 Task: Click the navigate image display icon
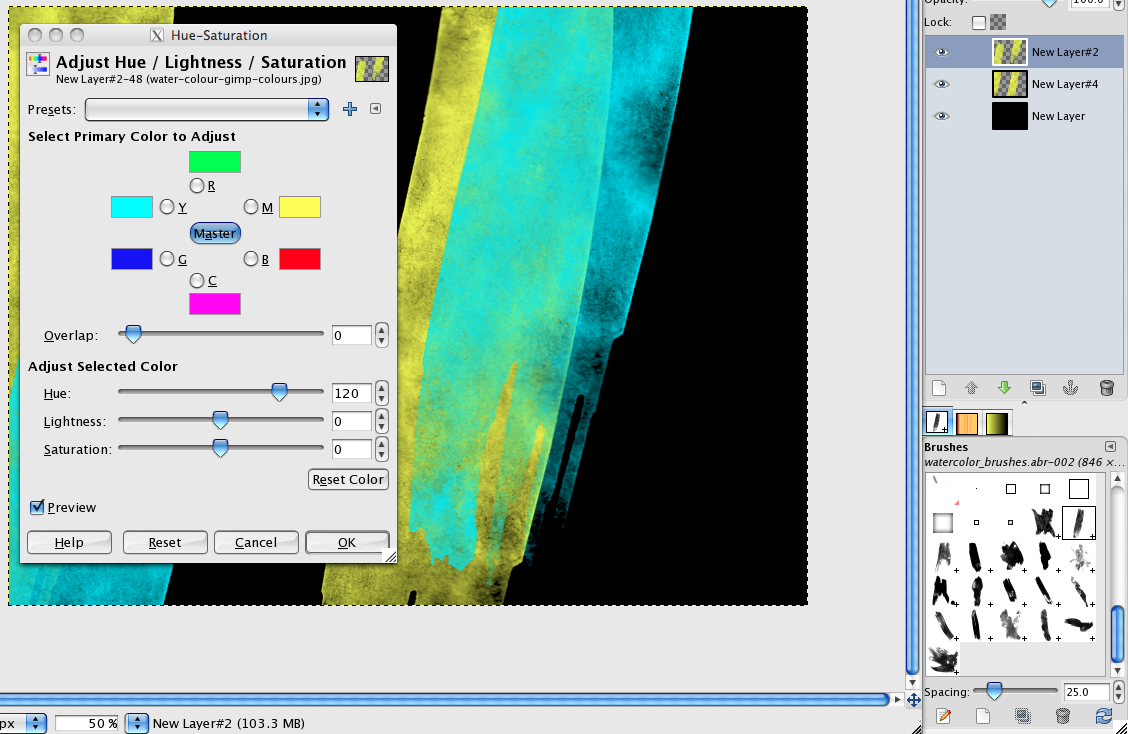(914, 699)
